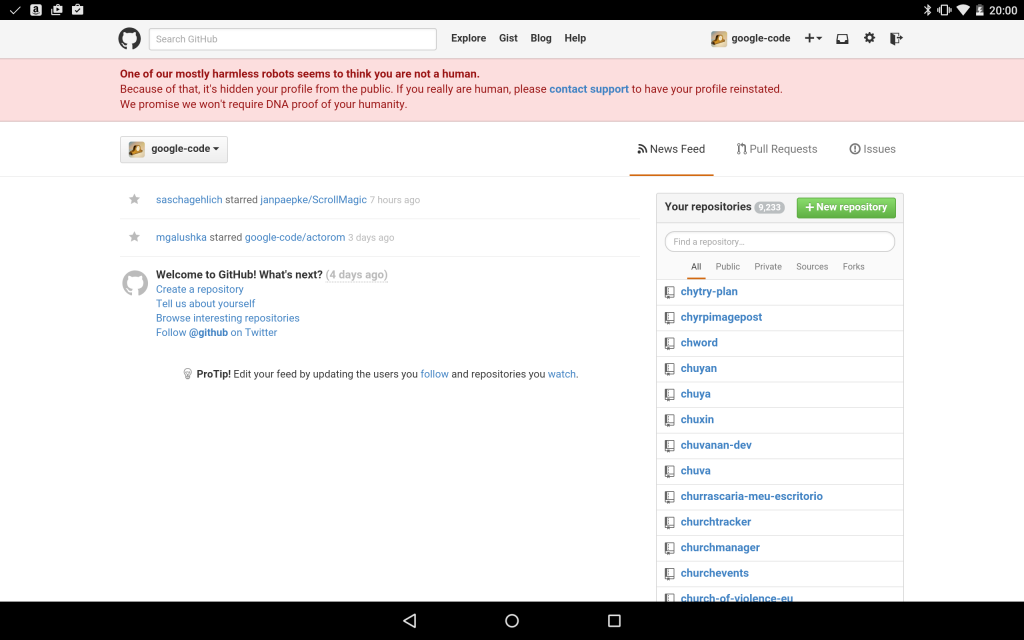Image resolution: width=1024 pixels, height=640 pixels.
Task: Select the Forks repositories filter
Action: [854, 266]
